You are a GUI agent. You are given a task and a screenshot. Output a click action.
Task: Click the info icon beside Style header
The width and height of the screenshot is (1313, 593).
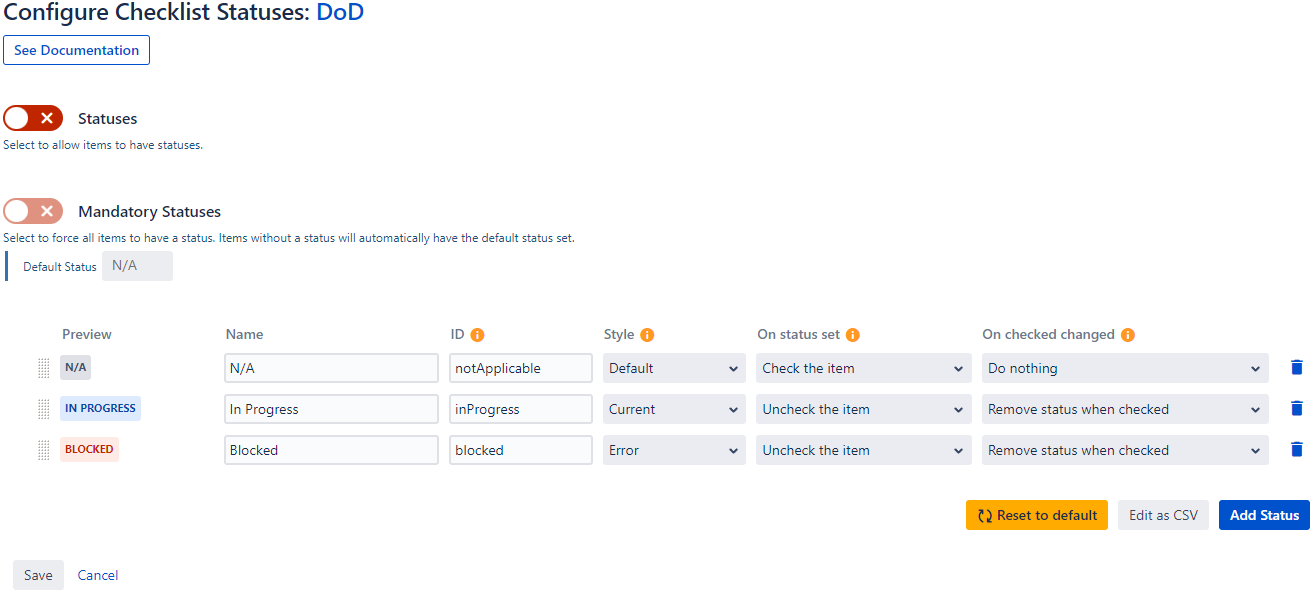[x=647, y=335]
